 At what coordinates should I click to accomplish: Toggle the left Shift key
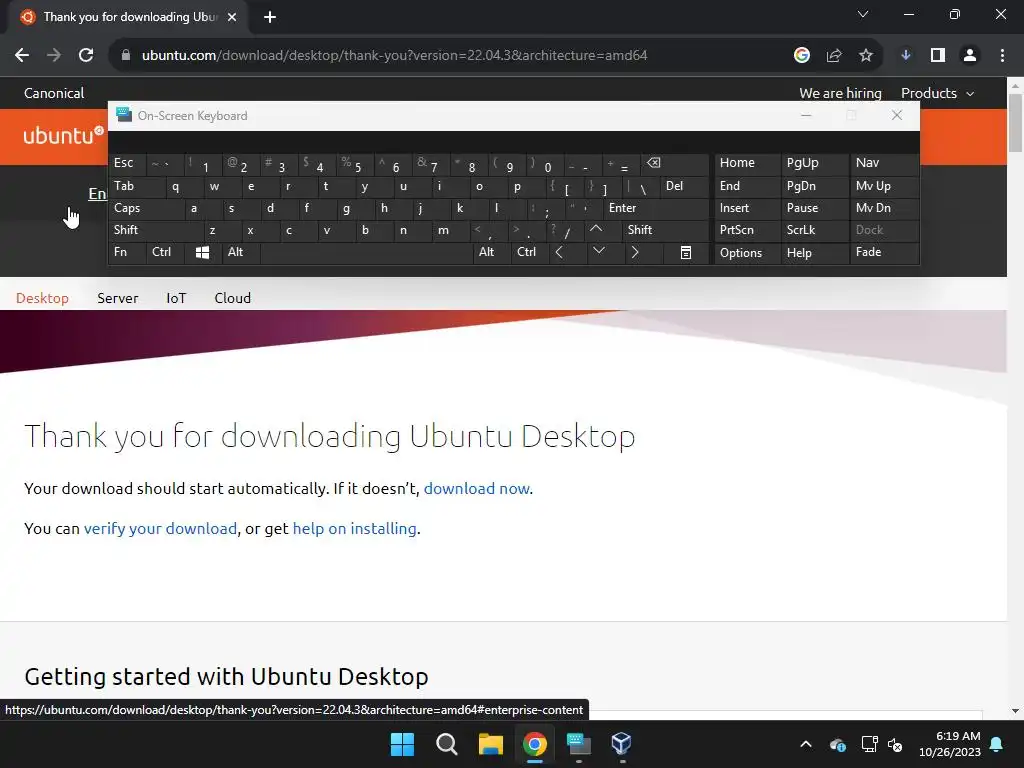point(155,230)
